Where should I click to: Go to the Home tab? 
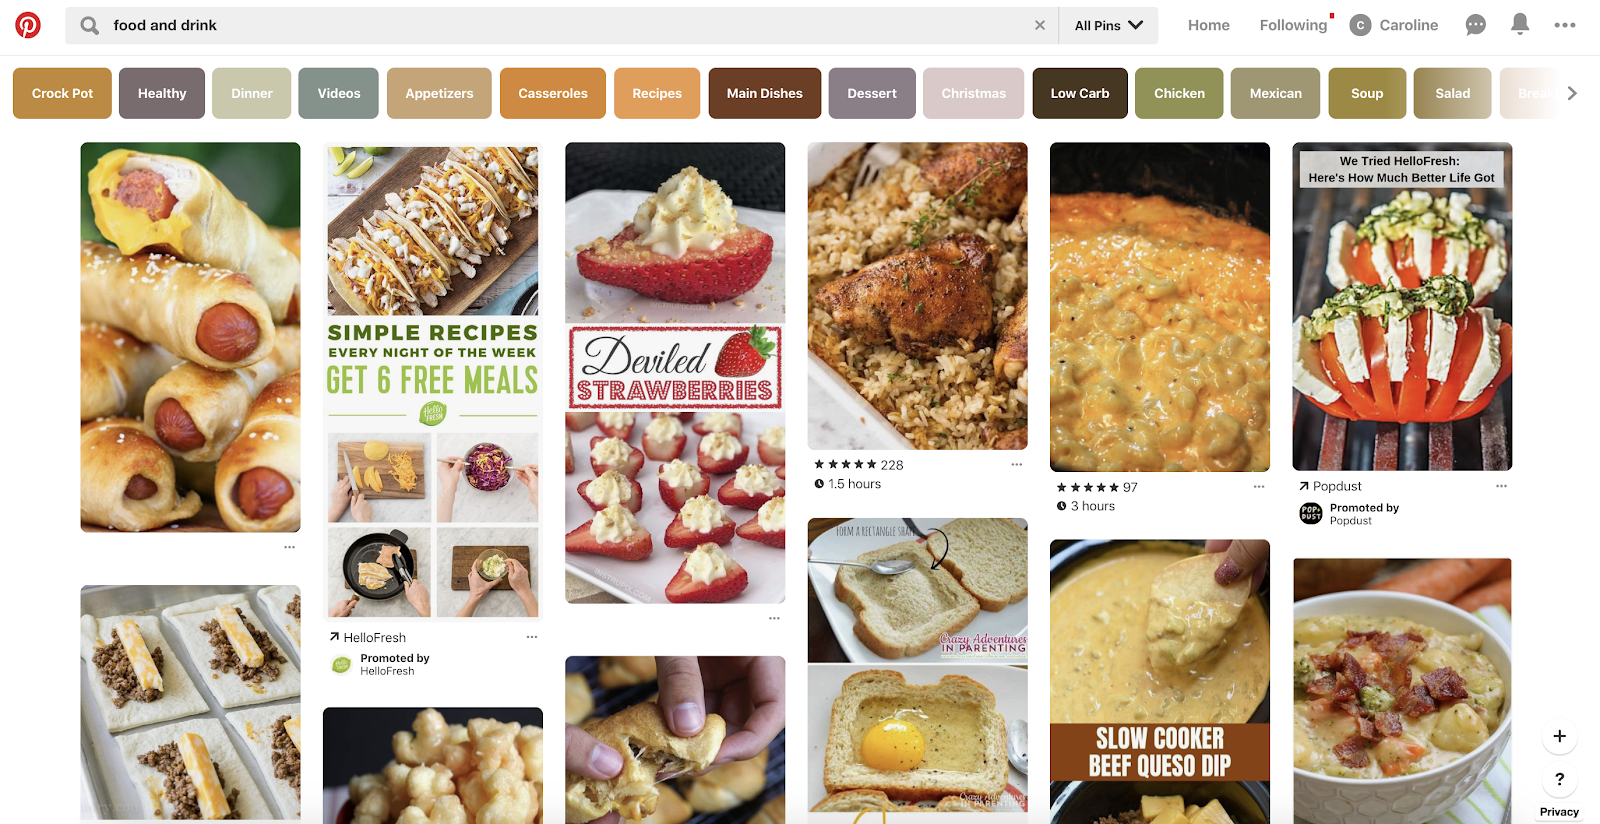pyautogui.click(x=1208, y=25)
